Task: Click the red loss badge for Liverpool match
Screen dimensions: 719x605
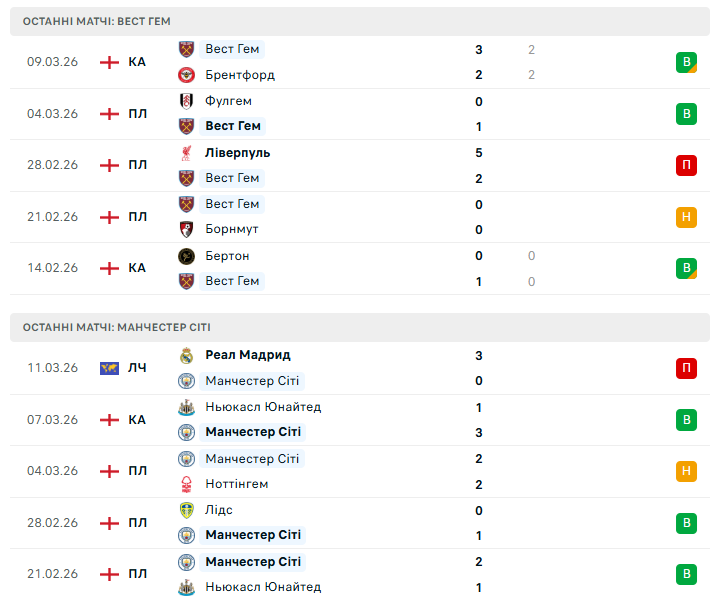Action: pyautogui.click(x=686, y=165)
